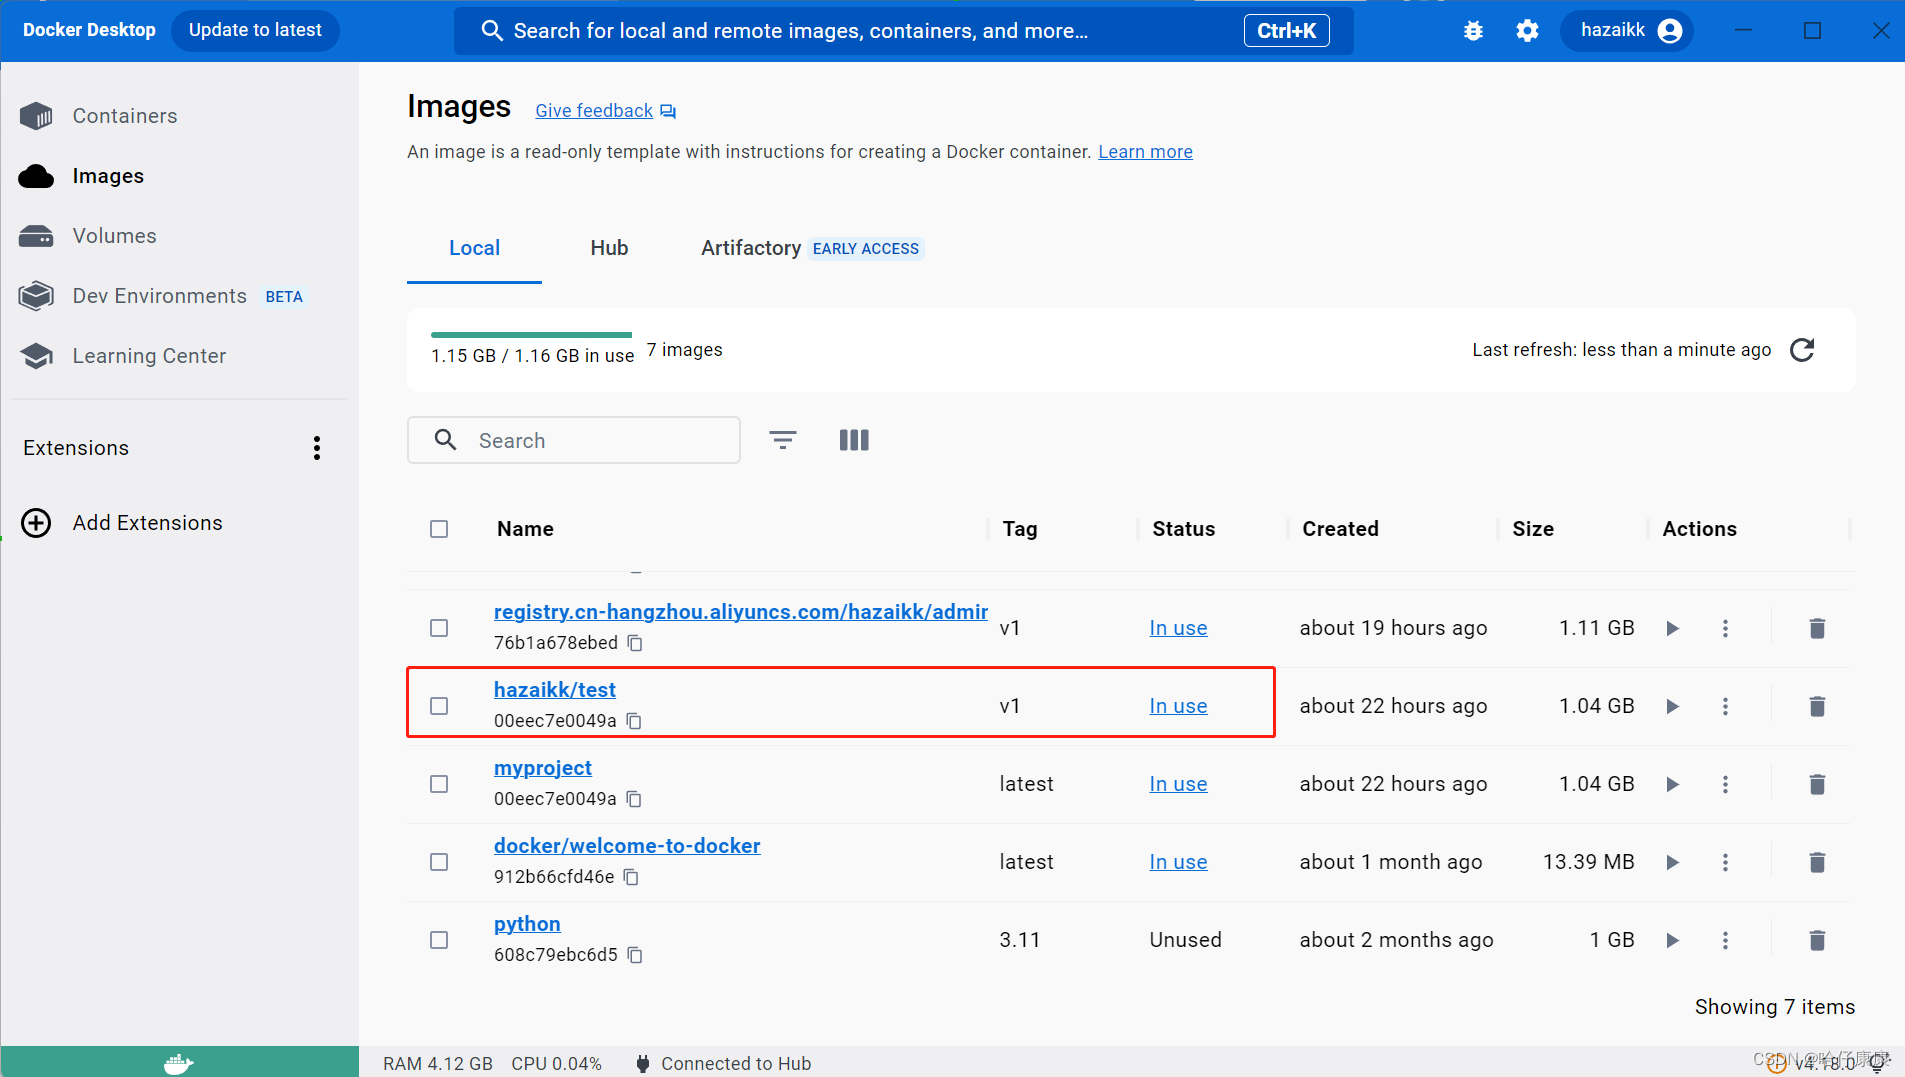Copy image ID 912b66cfd46e
The height and width of the screenshot is (1077, 1905).
pyautogui.click(x=631, y=877)
